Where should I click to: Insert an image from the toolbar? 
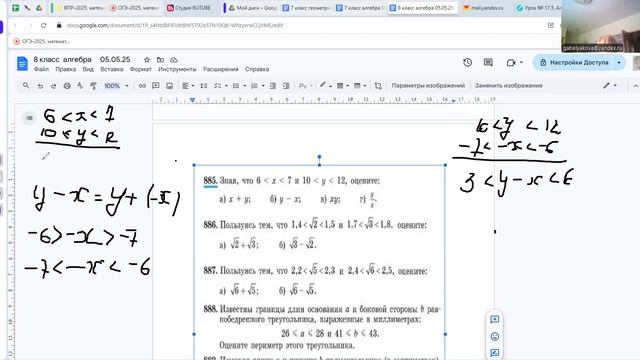[169, 86]
